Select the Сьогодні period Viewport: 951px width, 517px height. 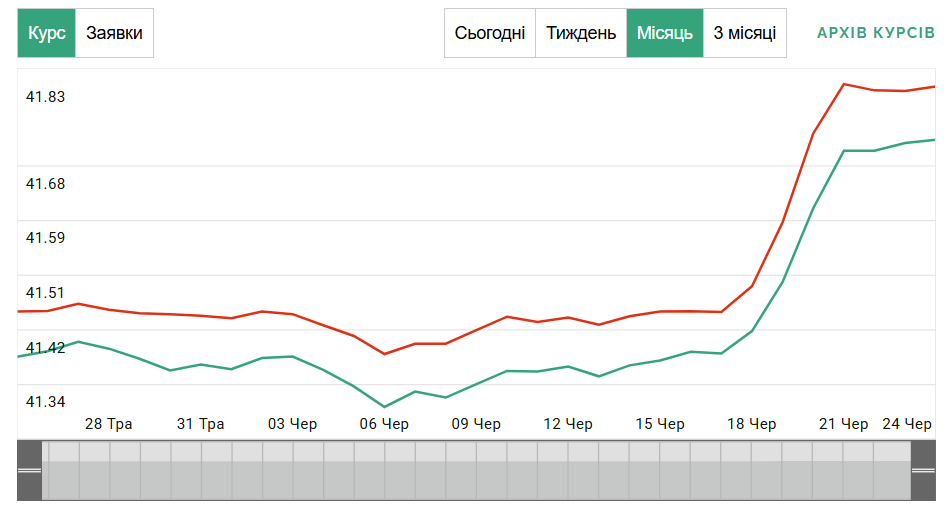click(x=490, y=33)
